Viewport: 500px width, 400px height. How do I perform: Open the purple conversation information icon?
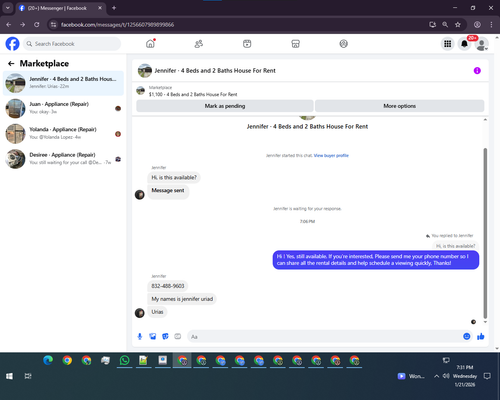(477, 71)
